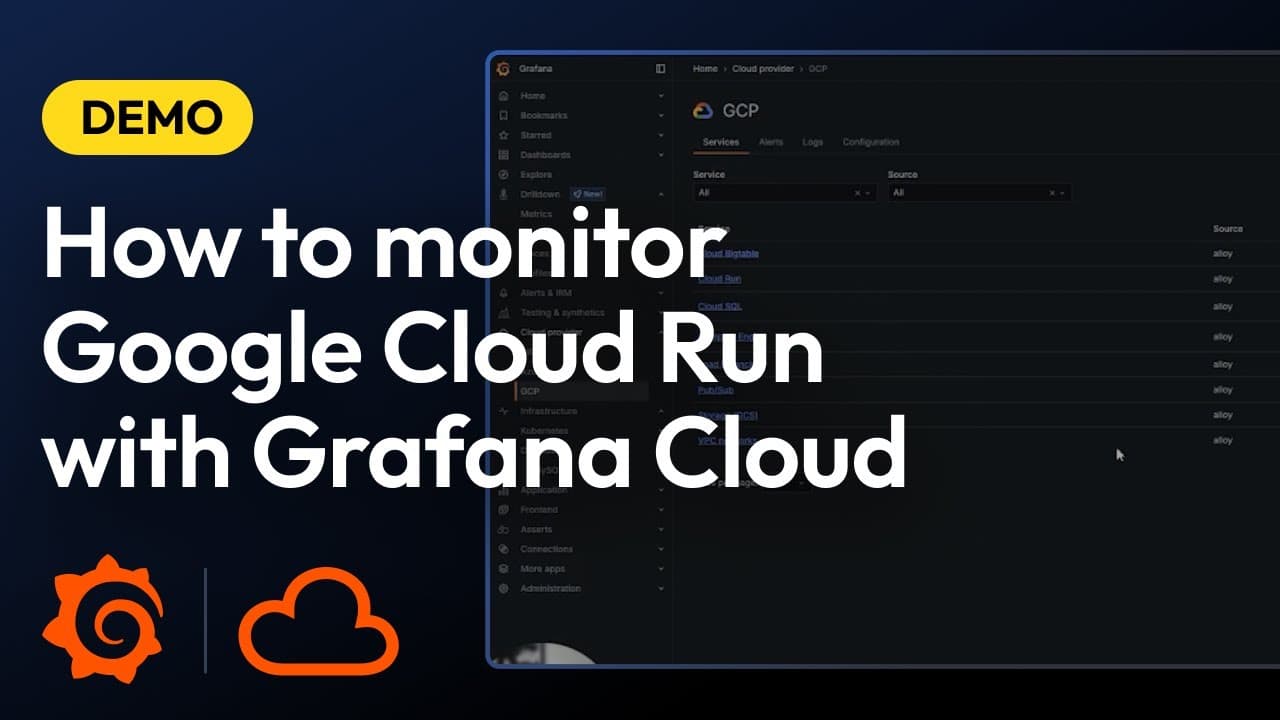The height and width of the screenshot is (720, 1280).
Task: Expand the Administration menu chevron
Action: [x=661, y=589]
